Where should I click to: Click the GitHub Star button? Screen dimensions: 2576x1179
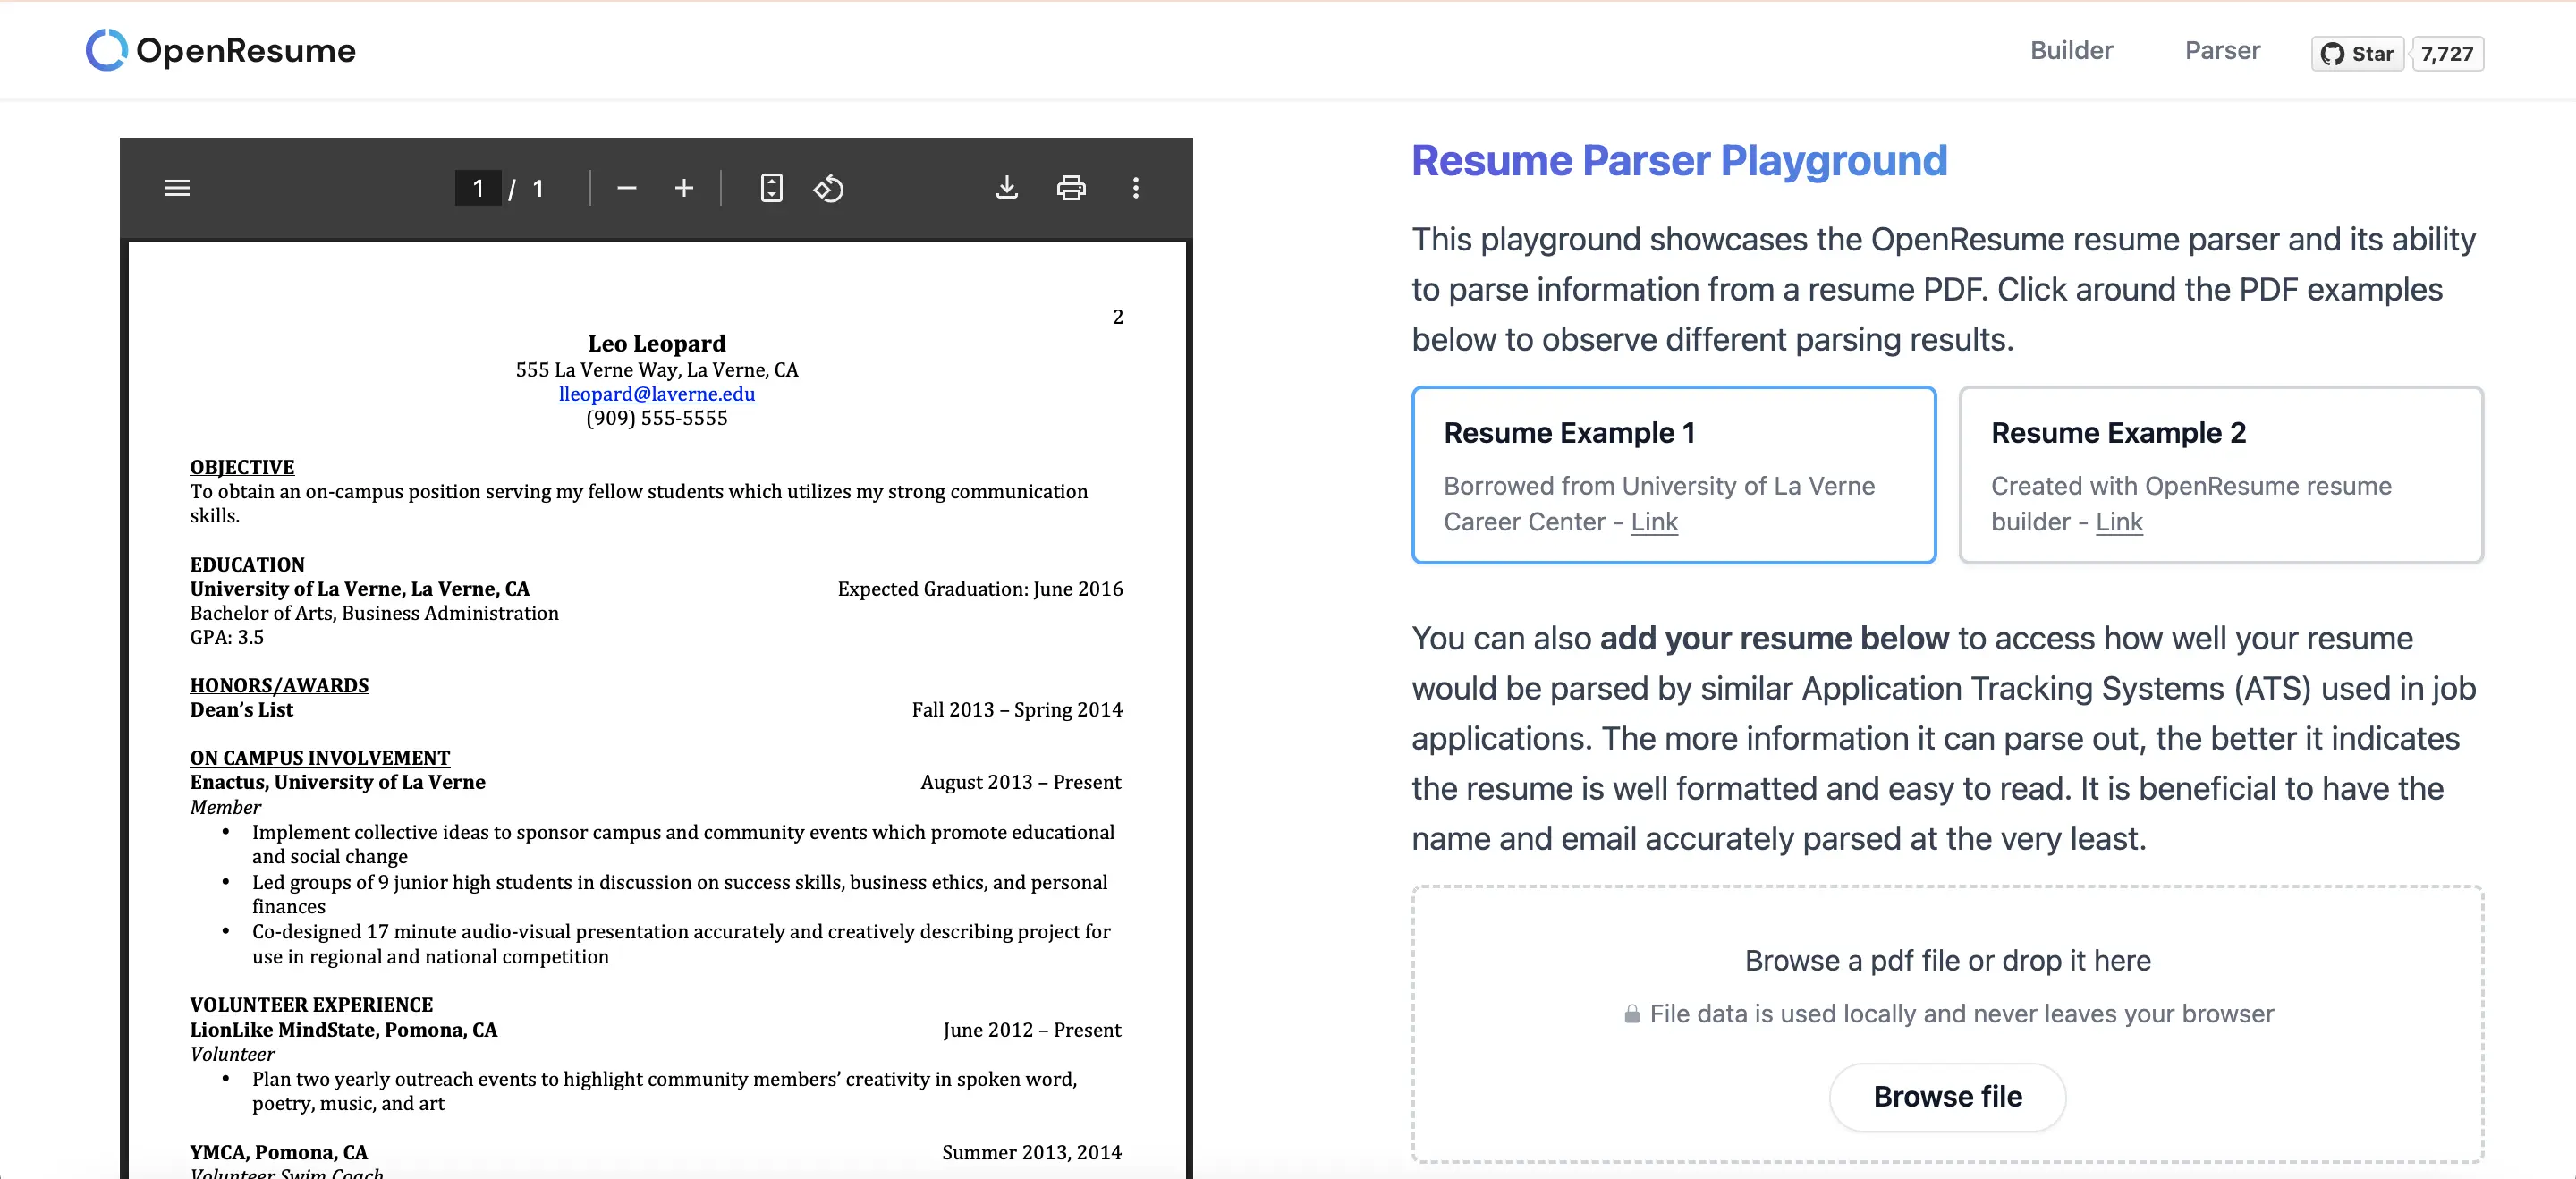pos(2358,53)
